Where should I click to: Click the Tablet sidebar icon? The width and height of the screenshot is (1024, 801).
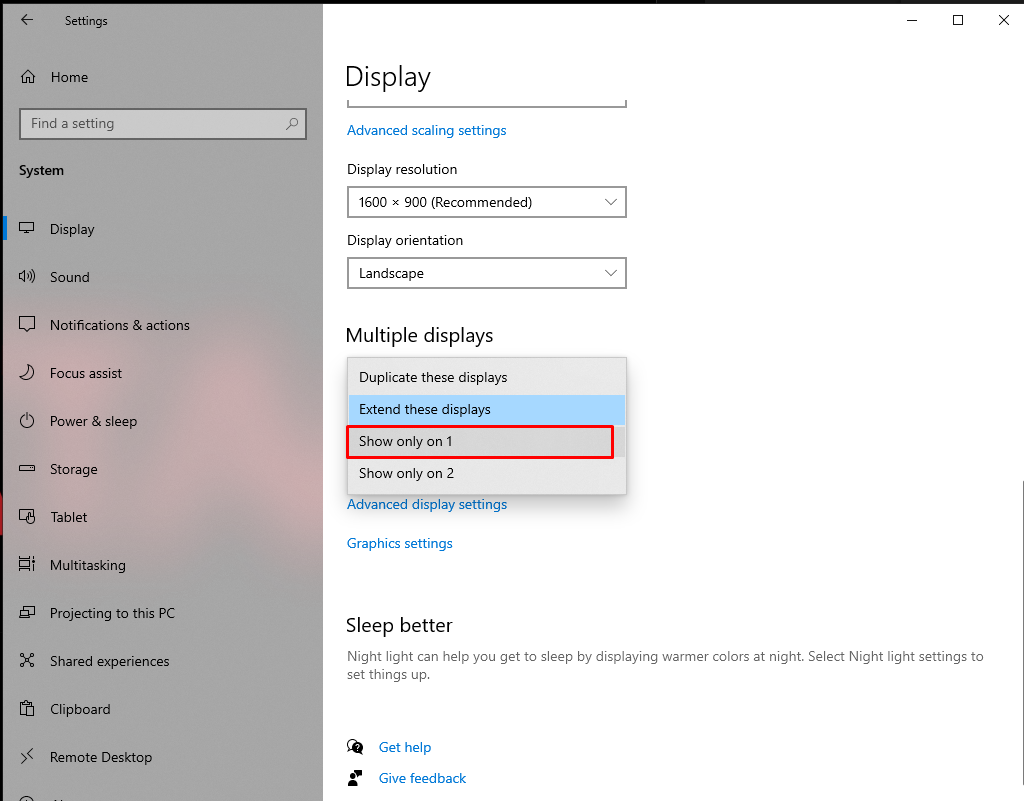pos(27,517)
